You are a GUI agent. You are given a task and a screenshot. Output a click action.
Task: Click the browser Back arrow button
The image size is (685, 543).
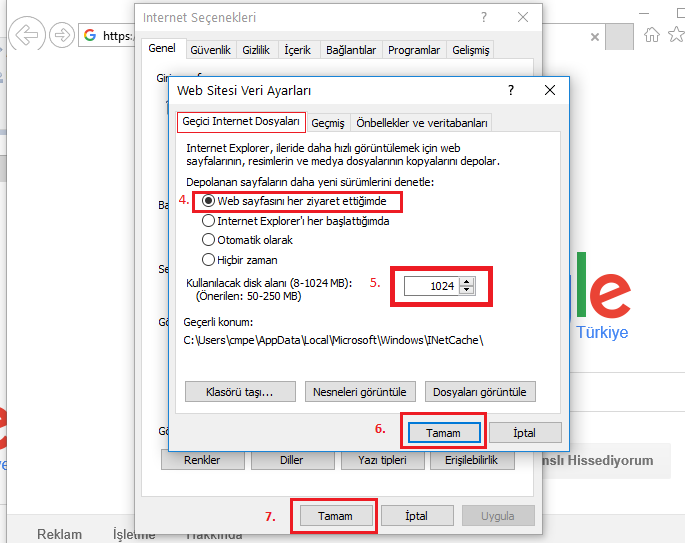coord(27,35)
